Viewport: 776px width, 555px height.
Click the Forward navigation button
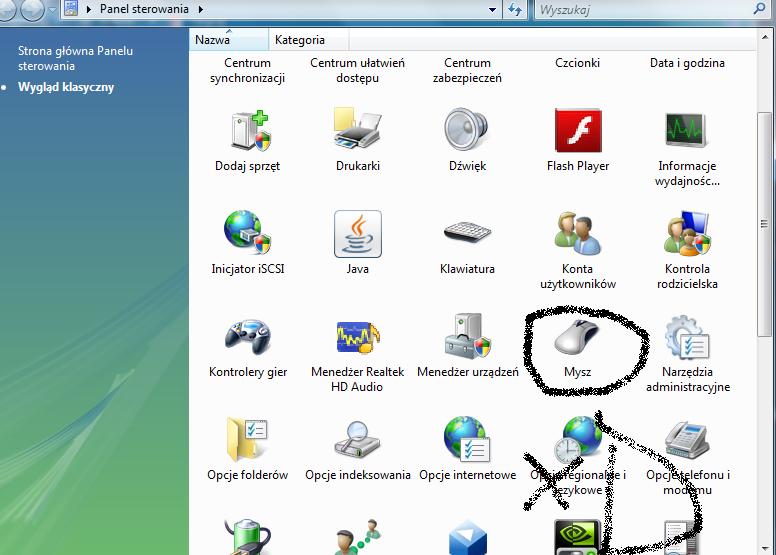coord(33,9)
